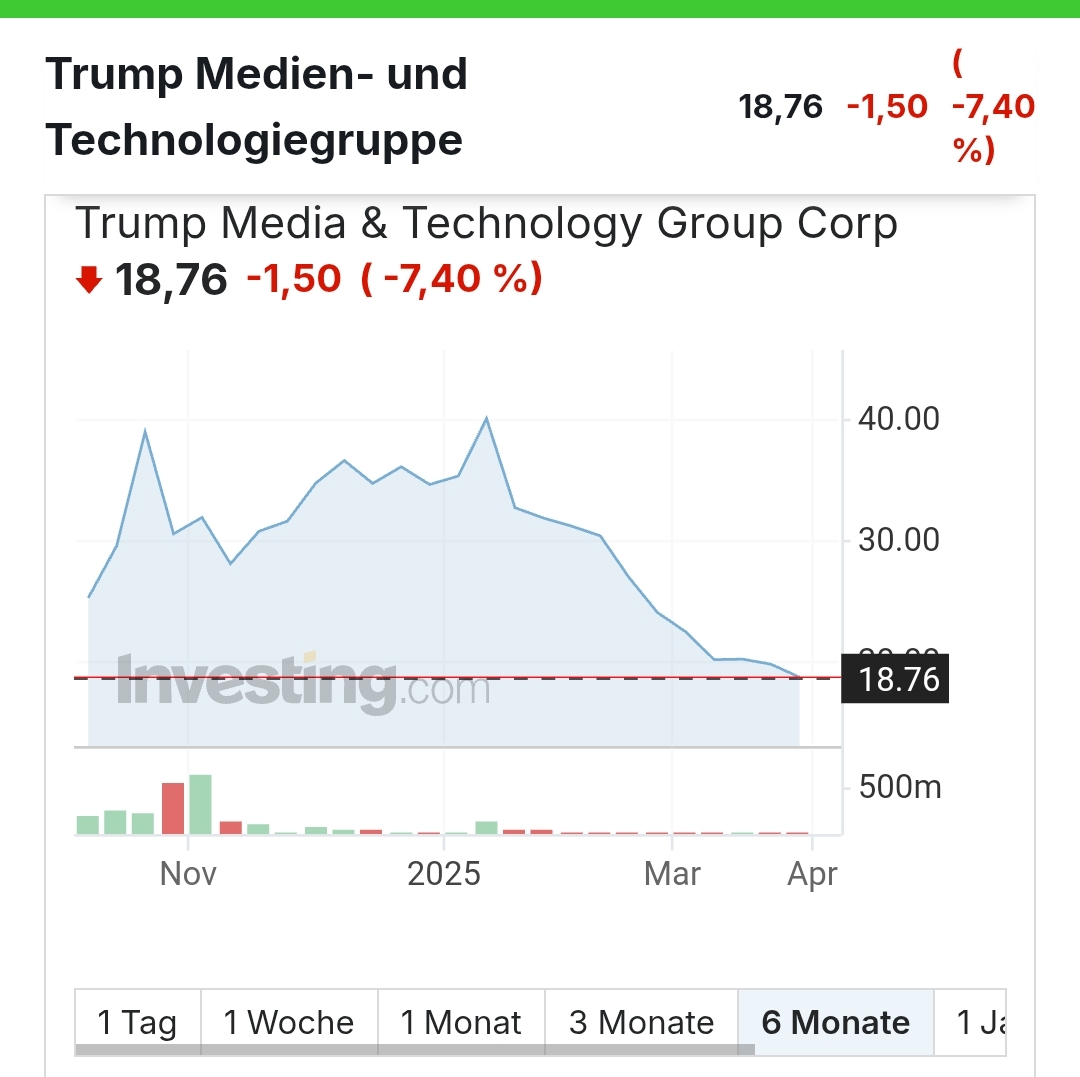Image resolution: width=1080 pixels, height=1077 pixels.
Task: Click the 2025 label on the time axis
Action: [444, 873]
